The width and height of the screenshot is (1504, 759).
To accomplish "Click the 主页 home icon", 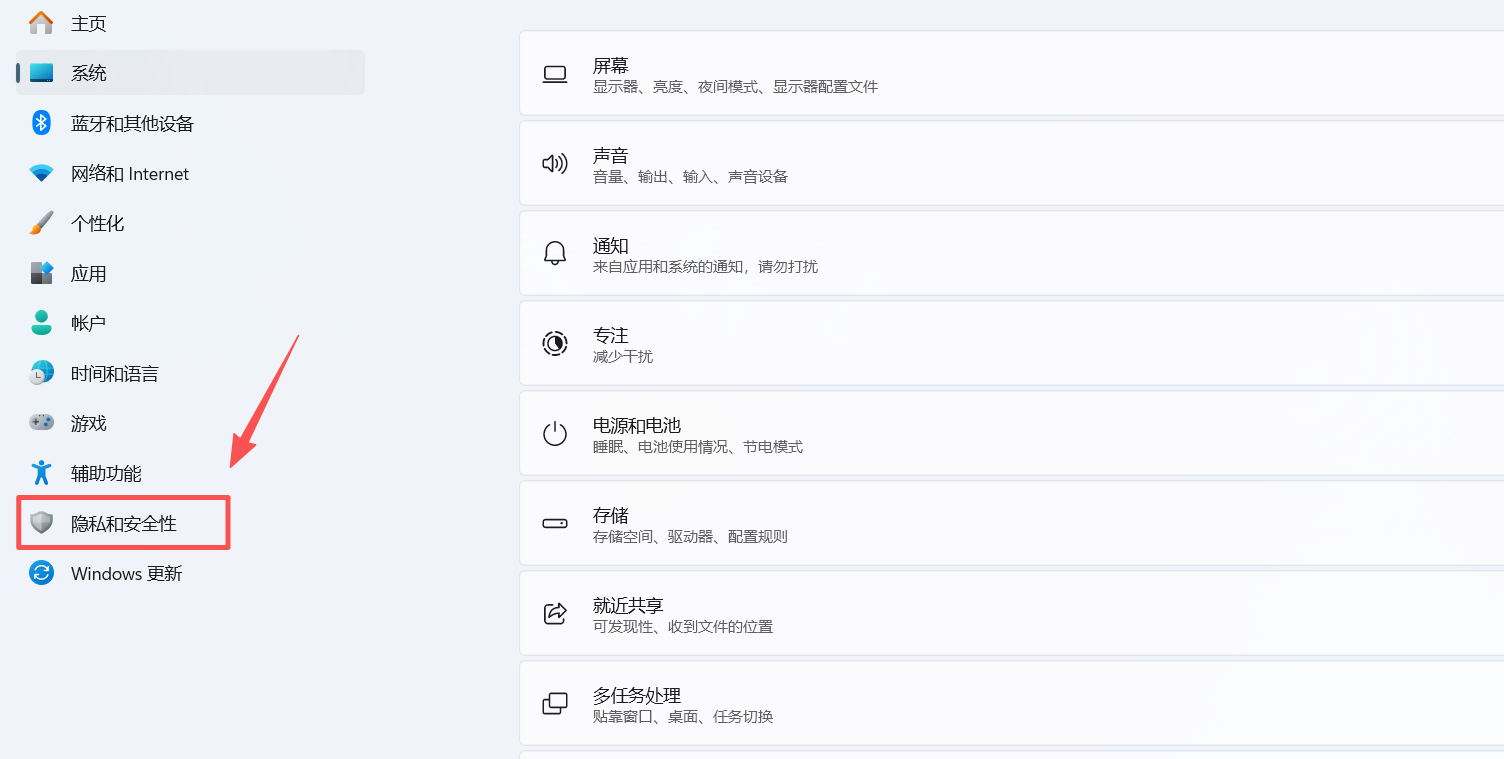I will [41, 22].
